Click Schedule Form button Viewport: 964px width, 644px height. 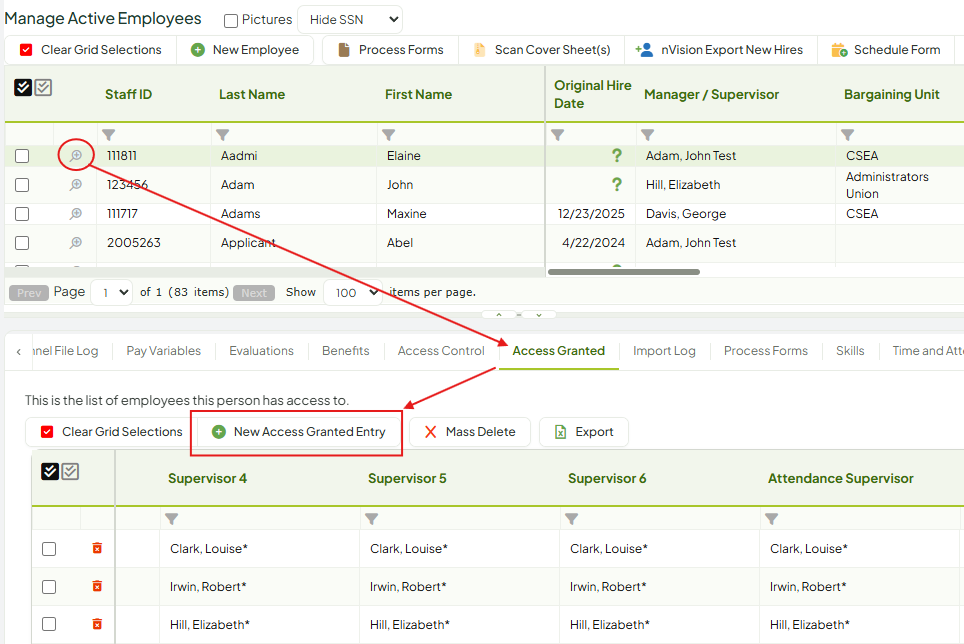point(886,50)
